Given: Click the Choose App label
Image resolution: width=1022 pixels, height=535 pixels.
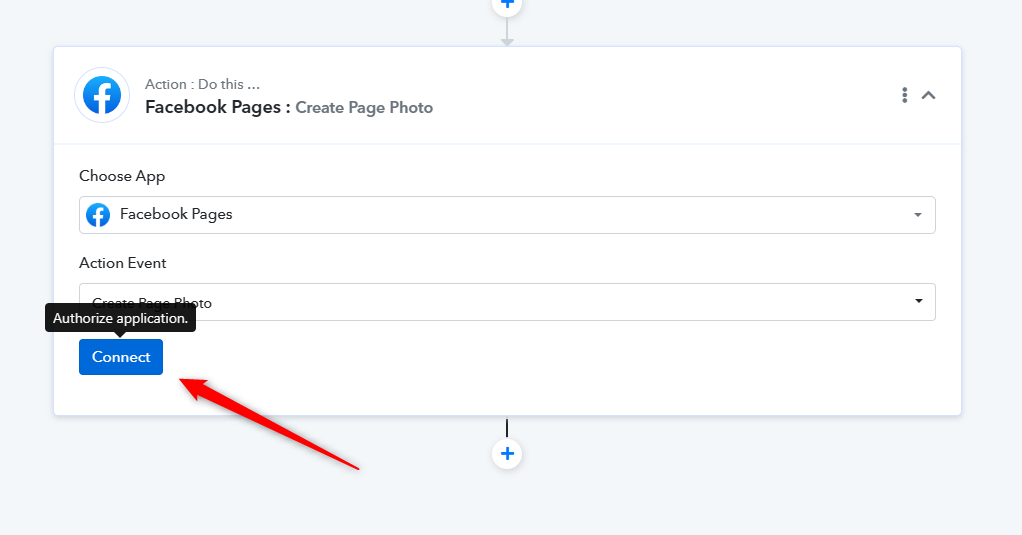Looking at the screenshot, I should [x=122, y=176].
